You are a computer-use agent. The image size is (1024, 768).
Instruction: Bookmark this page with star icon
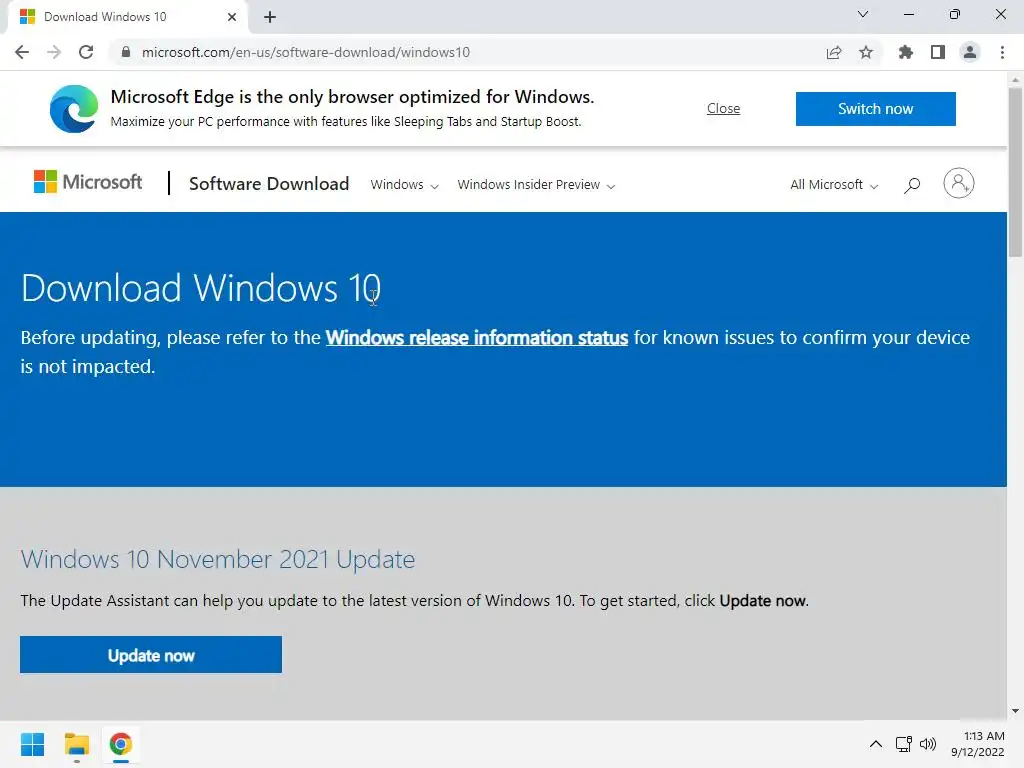tap(866, 52)
